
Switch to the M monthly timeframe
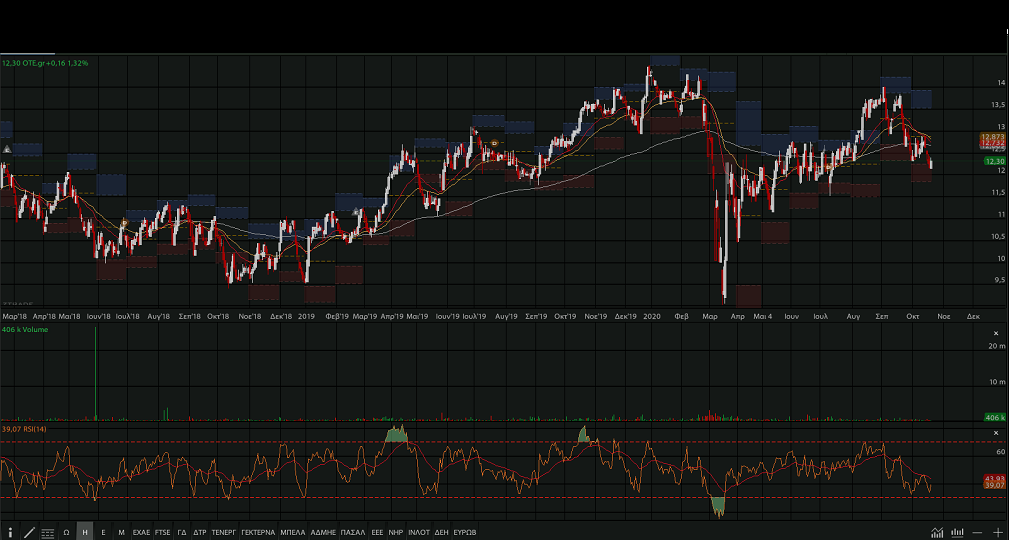[121, 532]
